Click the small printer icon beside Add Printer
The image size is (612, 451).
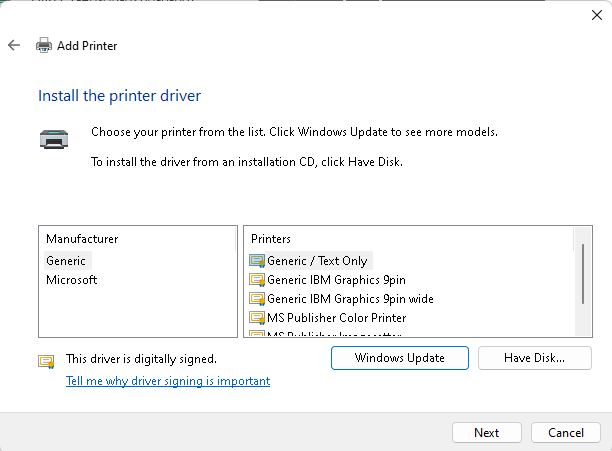click(x=44, y=46)
